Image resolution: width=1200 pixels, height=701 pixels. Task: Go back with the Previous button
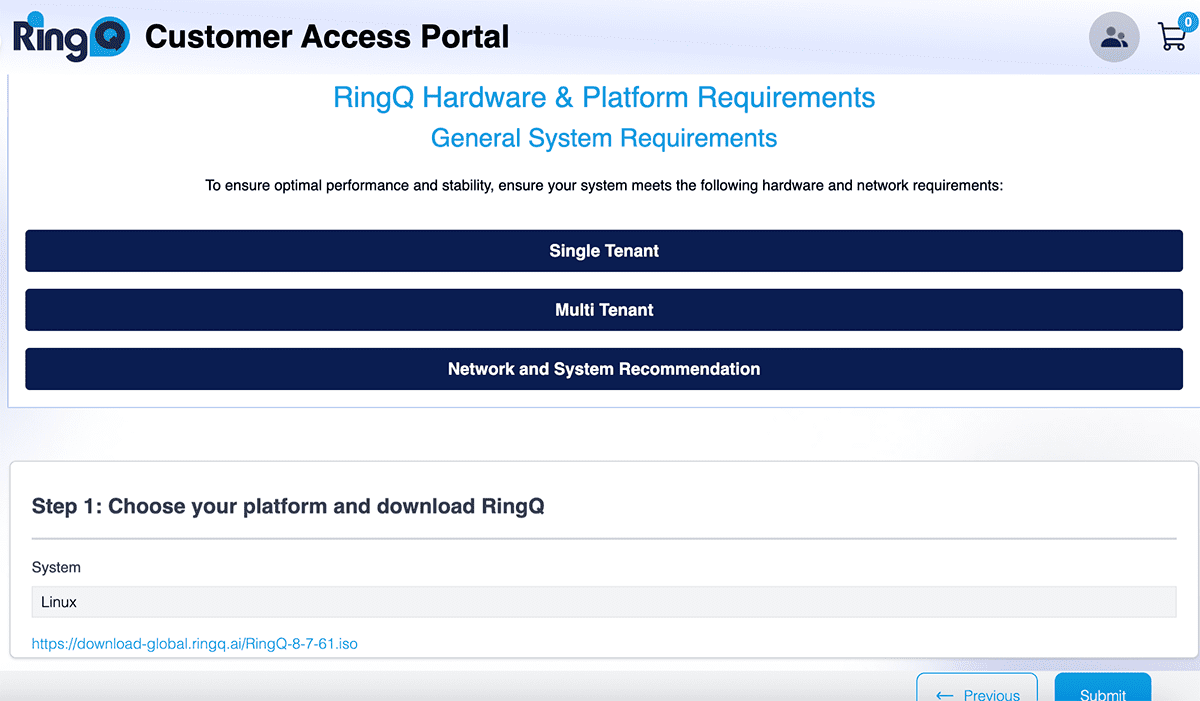[x=977, y=691]
